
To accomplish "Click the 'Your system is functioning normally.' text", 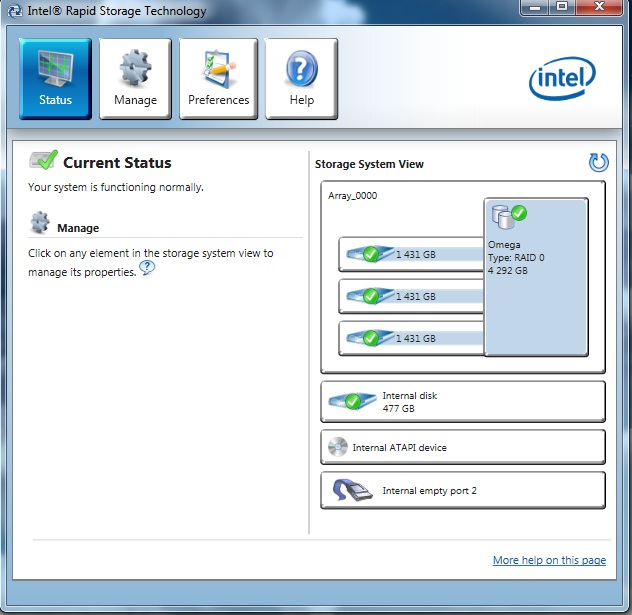I will [116, 187].
